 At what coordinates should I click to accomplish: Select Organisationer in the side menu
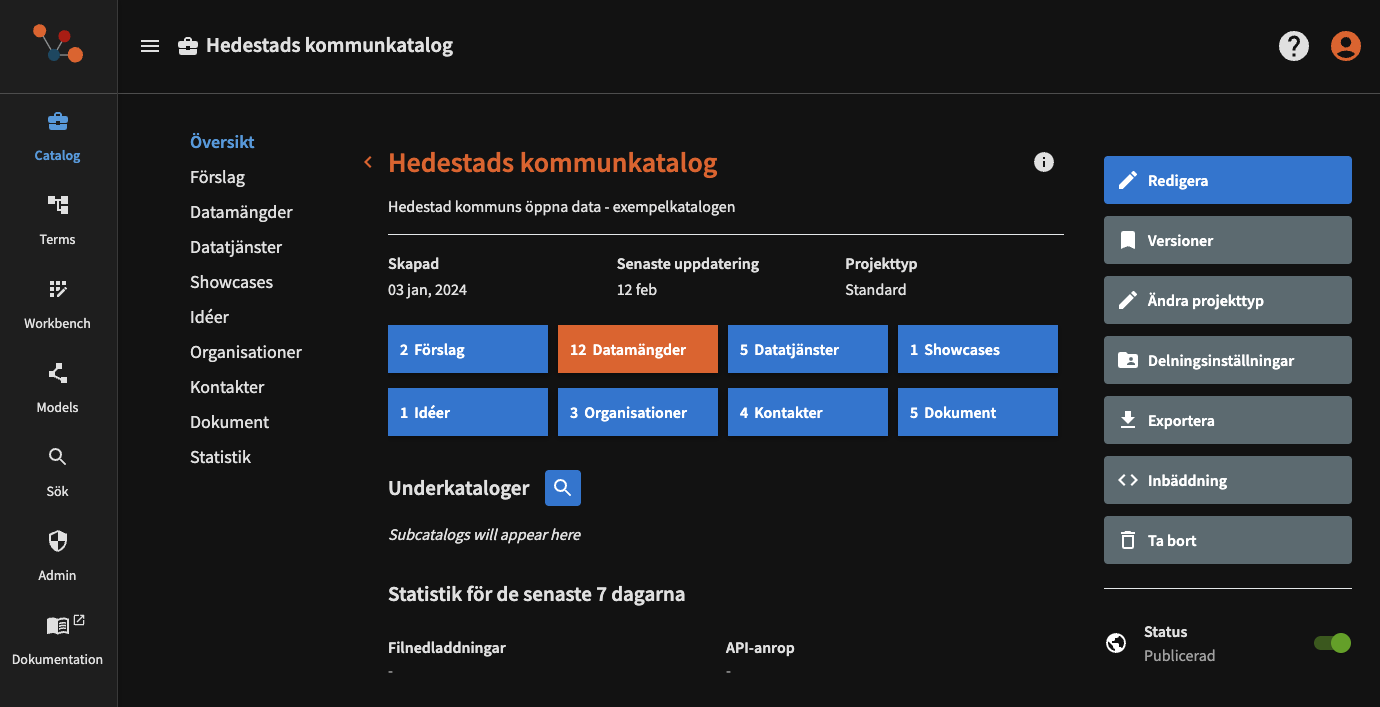tap(246, 352)
